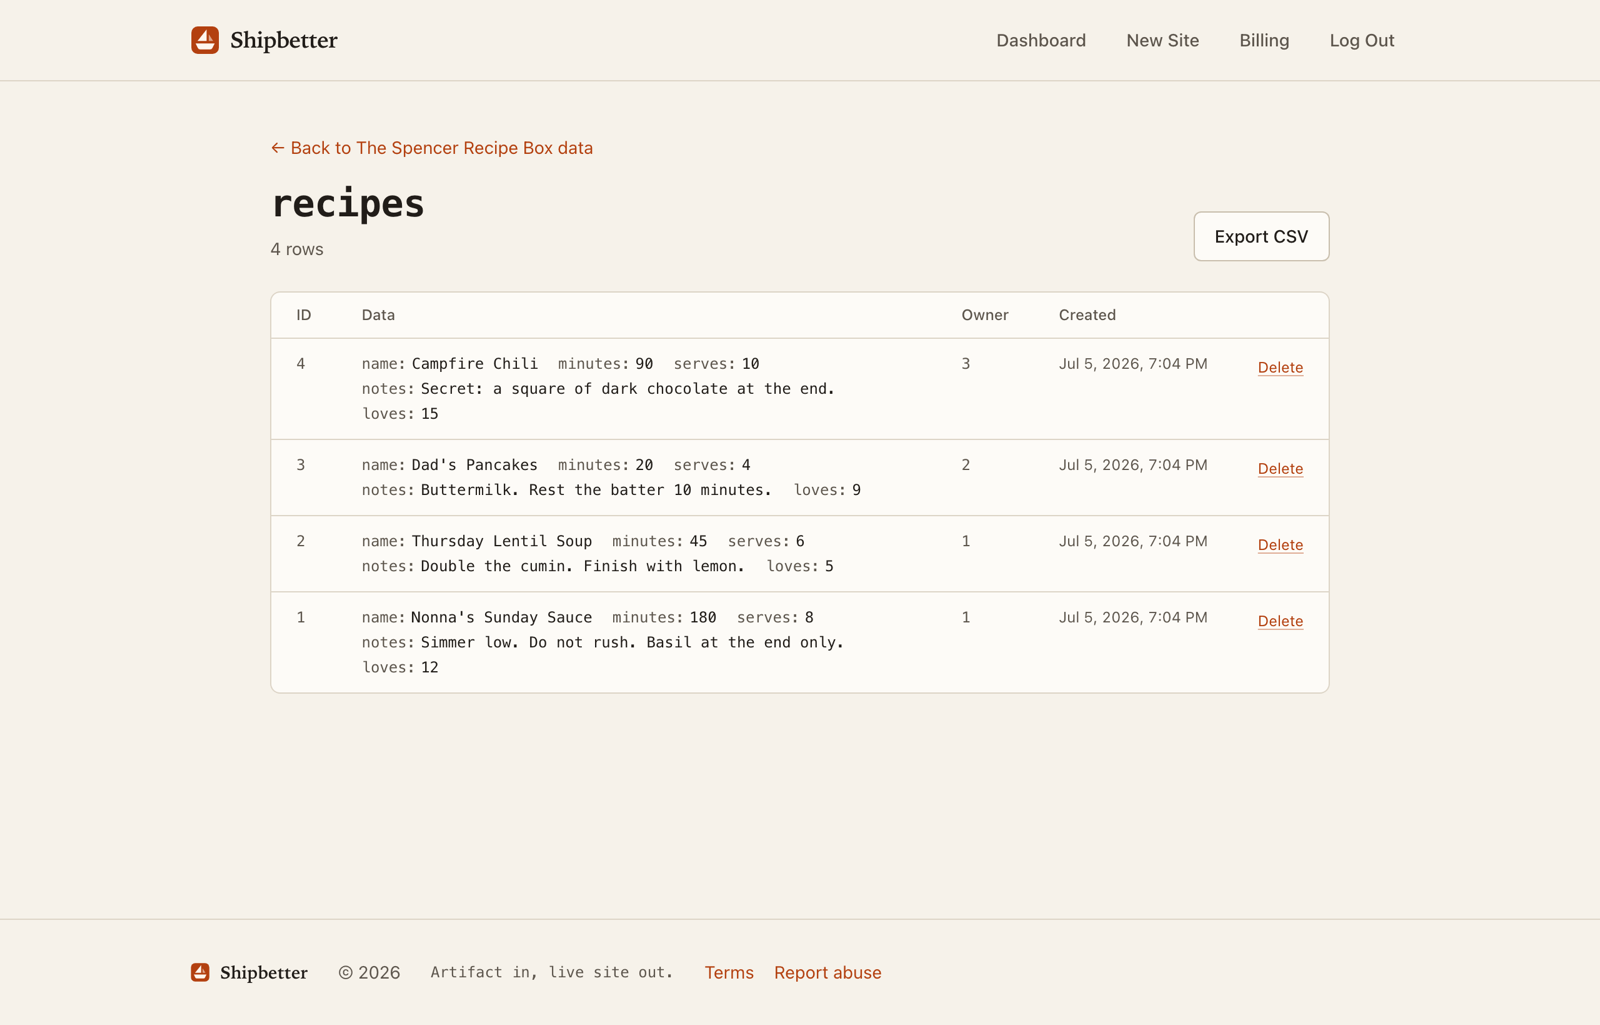Screen dimensions: 1600x1025
Task: Click the Shipbetter sailboat logo icon in header
Action: click(205, 40)
